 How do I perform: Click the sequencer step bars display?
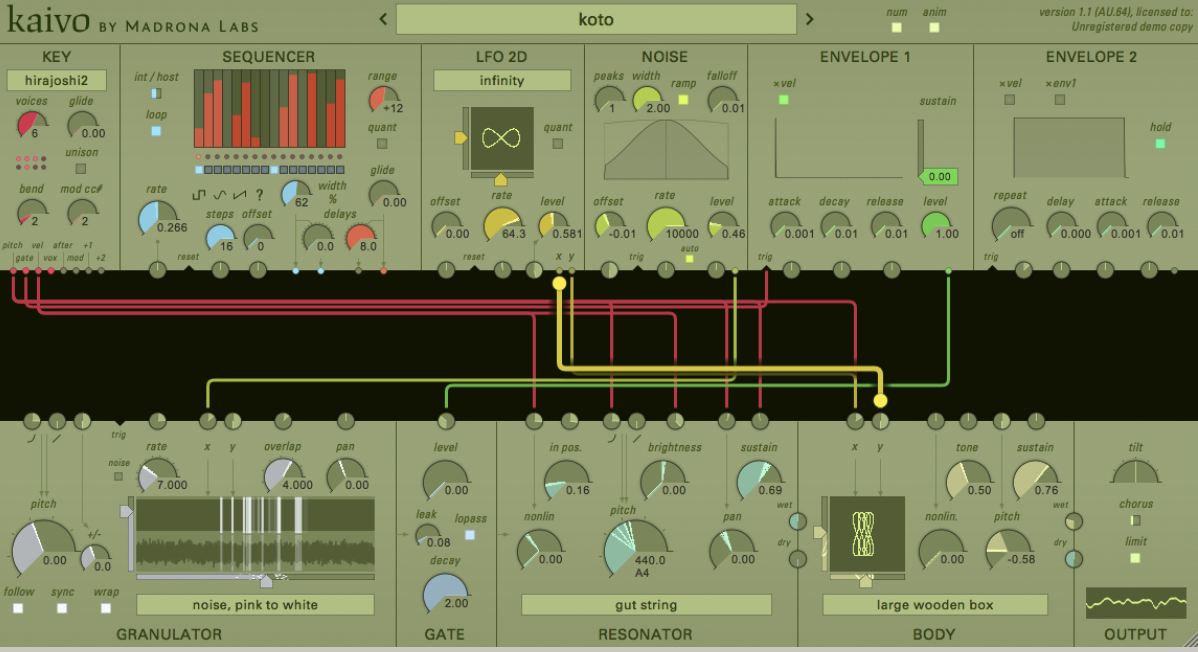270,109
